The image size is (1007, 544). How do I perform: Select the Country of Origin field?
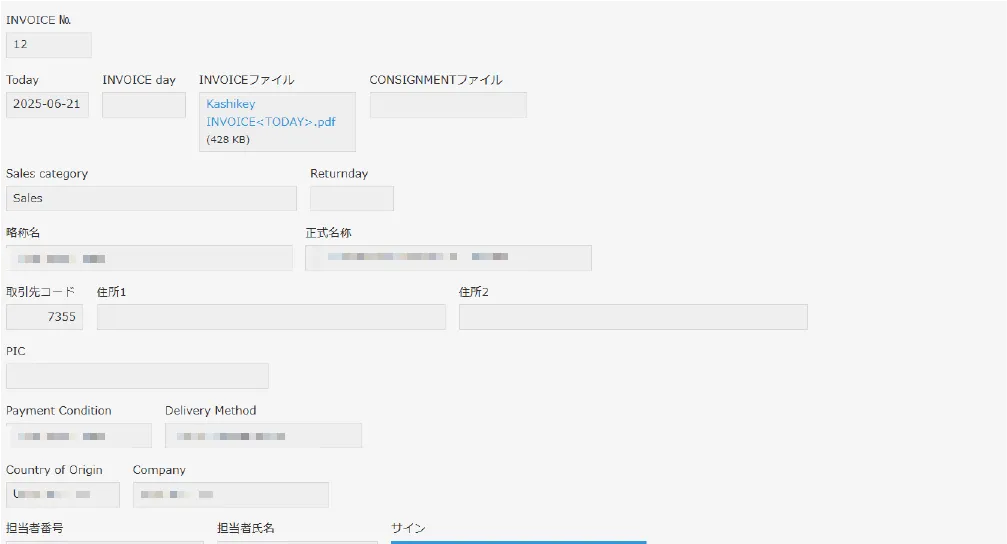tap(62, 495)
